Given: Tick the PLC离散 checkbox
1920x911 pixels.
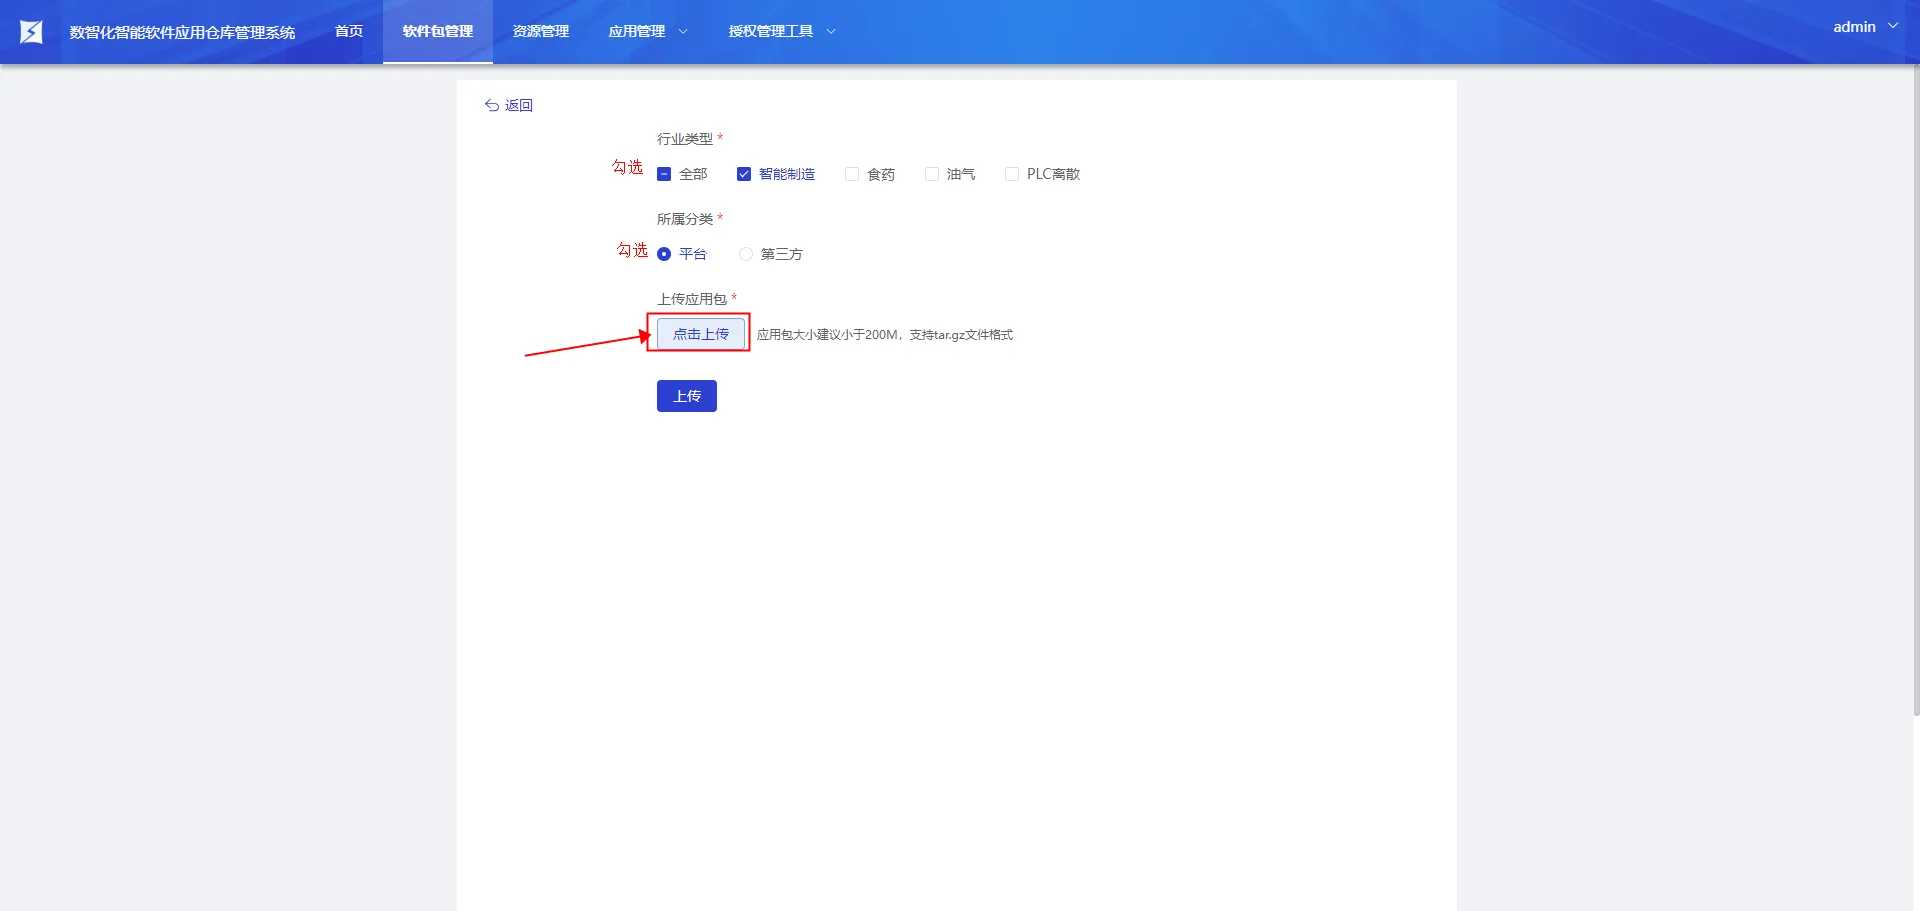Looking at the screenshot, I should point(1012,174).
